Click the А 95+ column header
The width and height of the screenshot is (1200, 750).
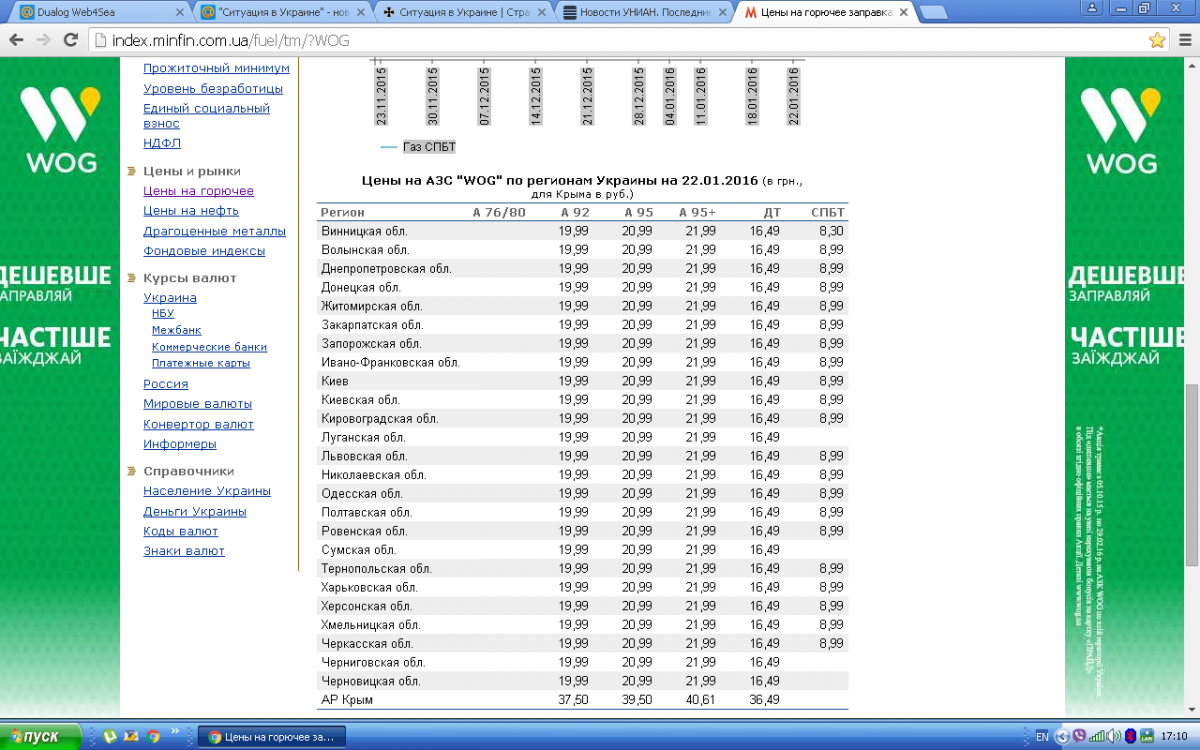click(x=697, y=212)
